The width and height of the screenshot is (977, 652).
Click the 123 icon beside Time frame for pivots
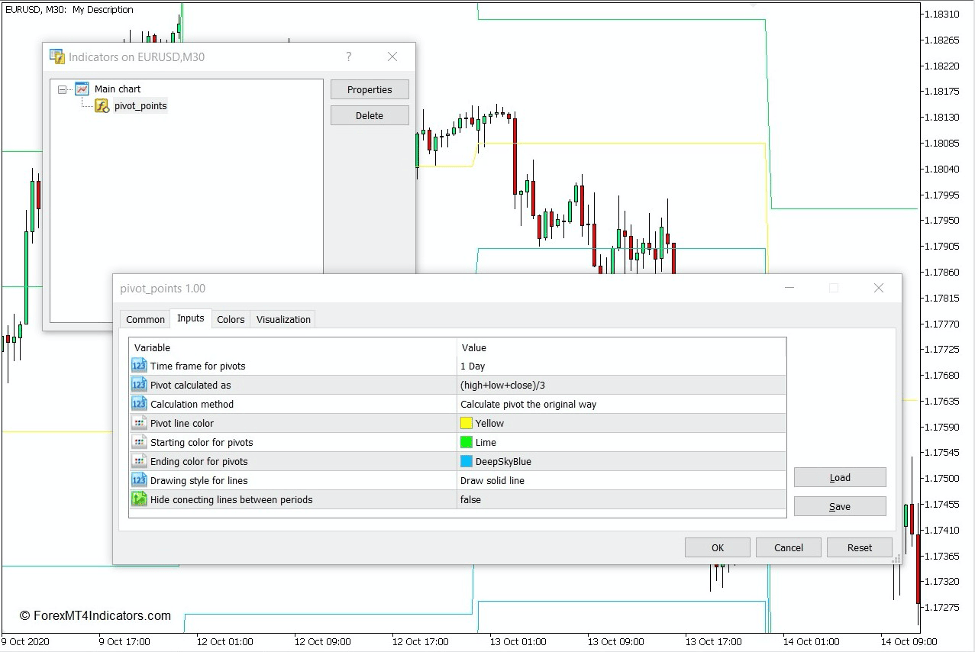coord(139,365)
